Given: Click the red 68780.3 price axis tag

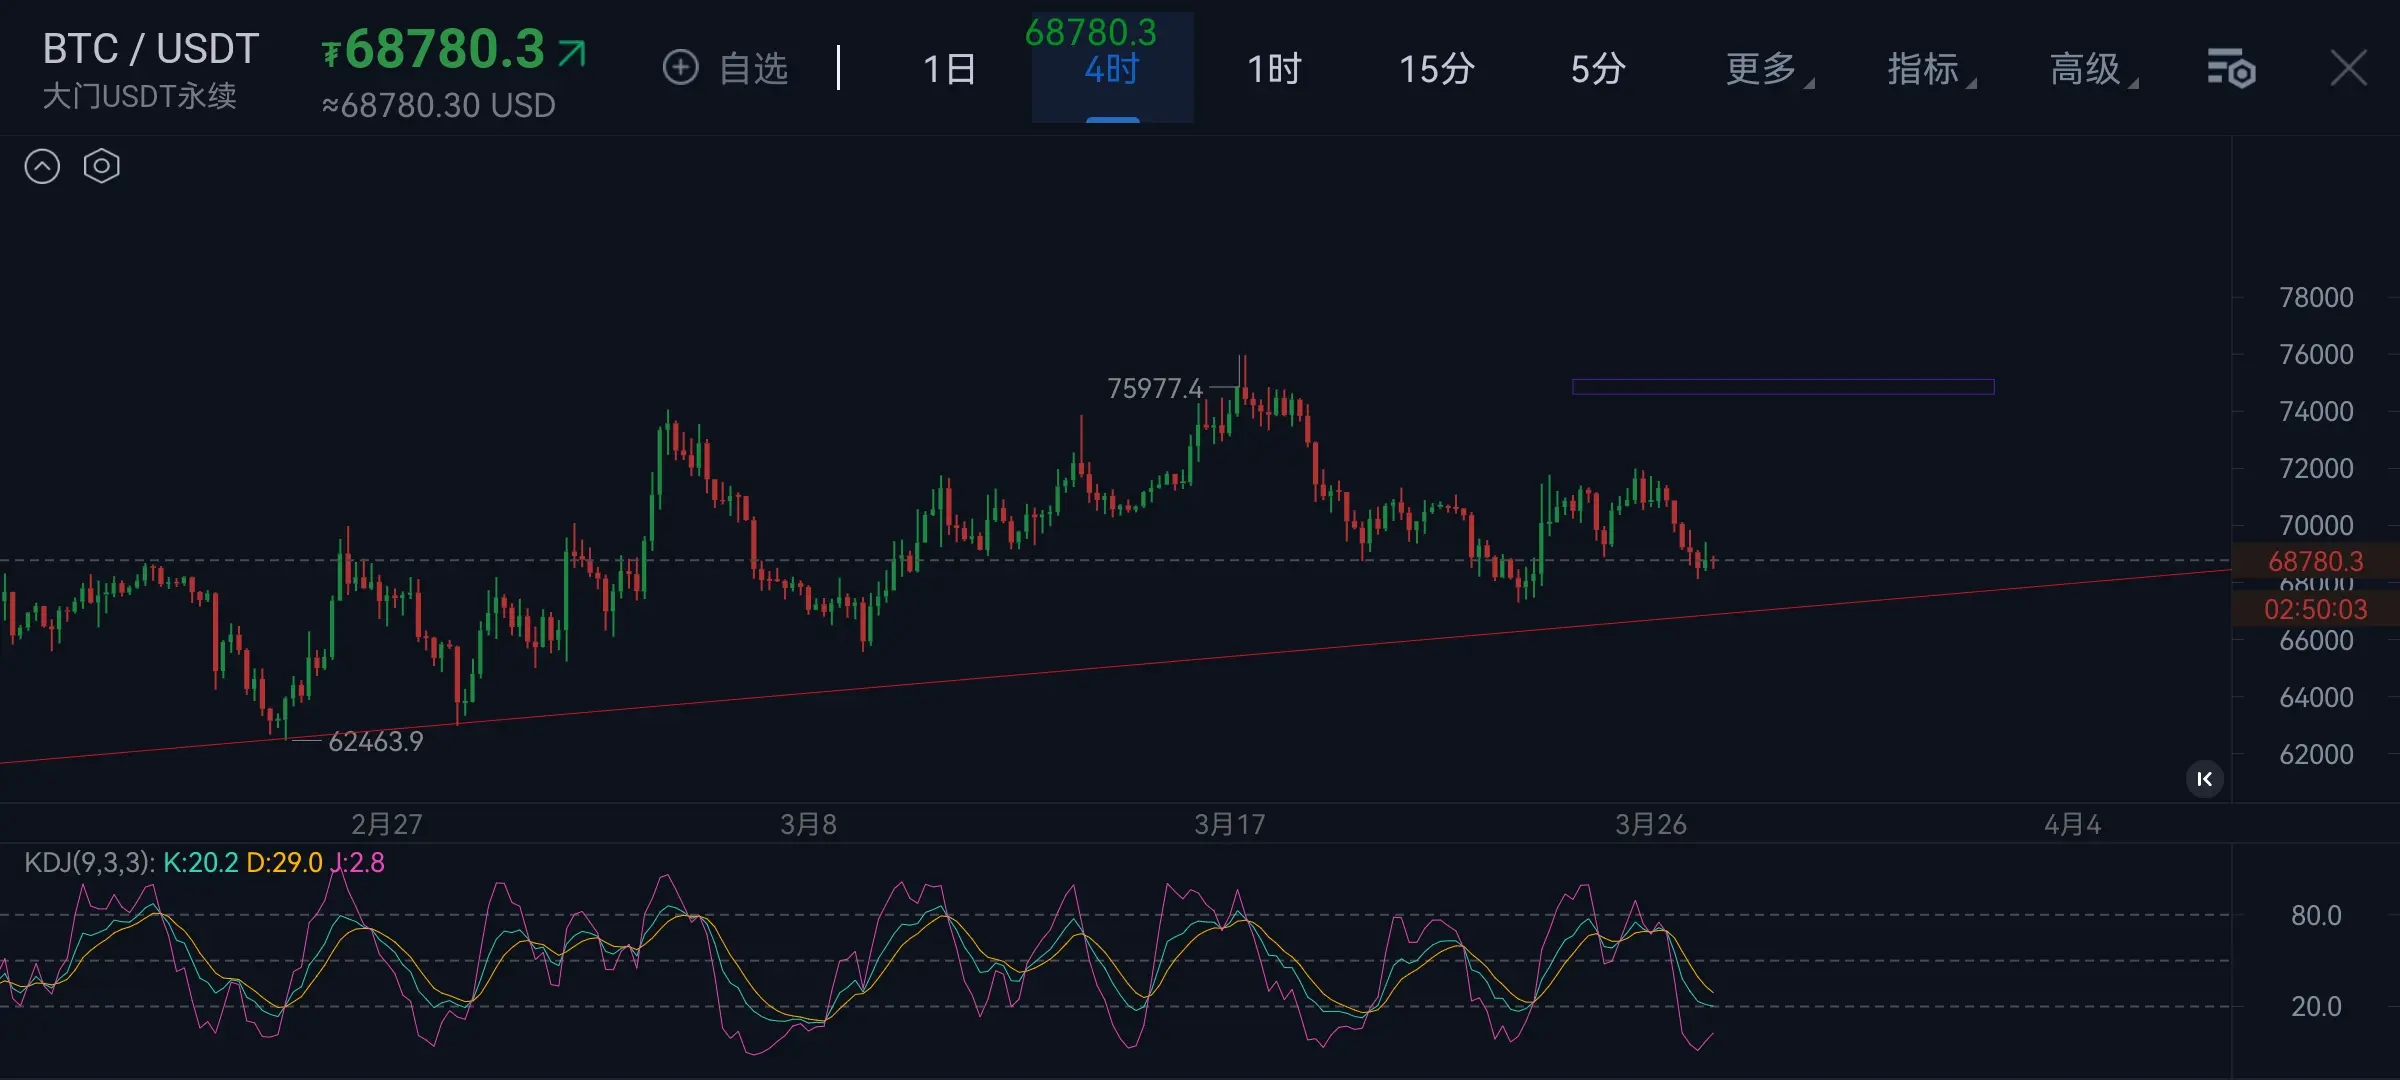Looking at the screenshot, I should click(x=2315, y=561).
